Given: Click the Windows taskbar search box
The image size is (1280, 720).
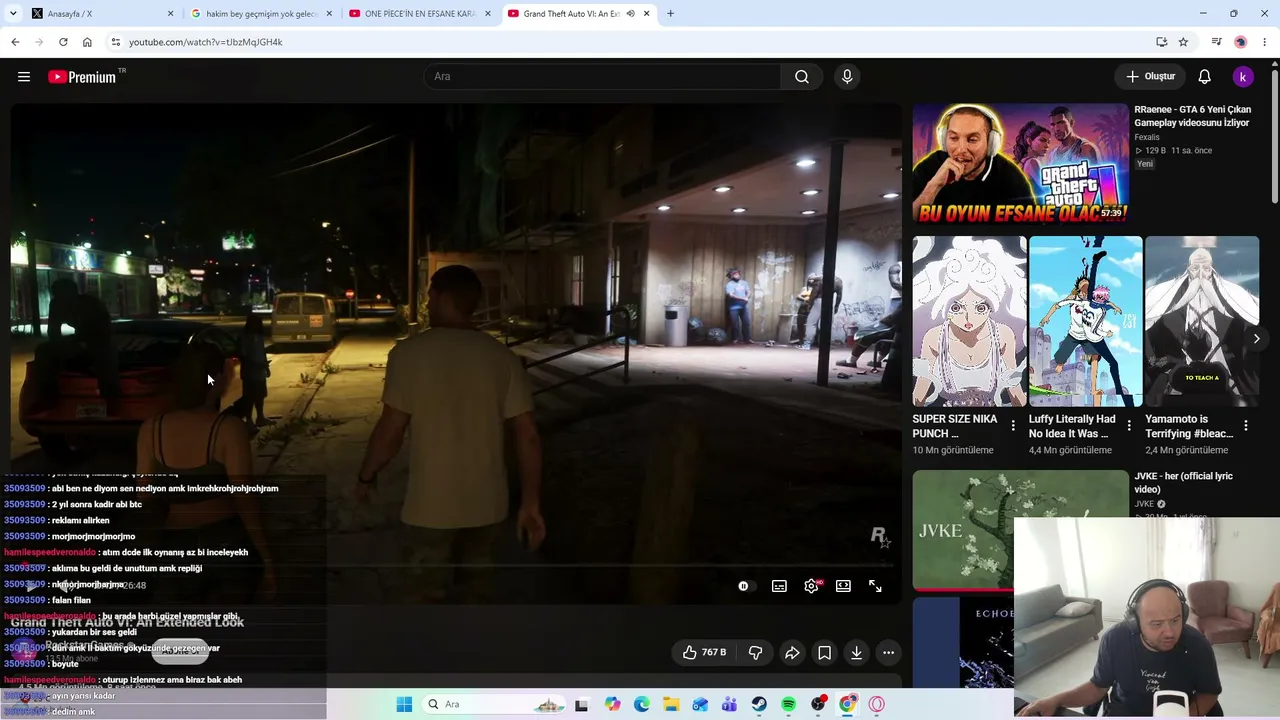Looking at the screenshot, I should (495, 704).
